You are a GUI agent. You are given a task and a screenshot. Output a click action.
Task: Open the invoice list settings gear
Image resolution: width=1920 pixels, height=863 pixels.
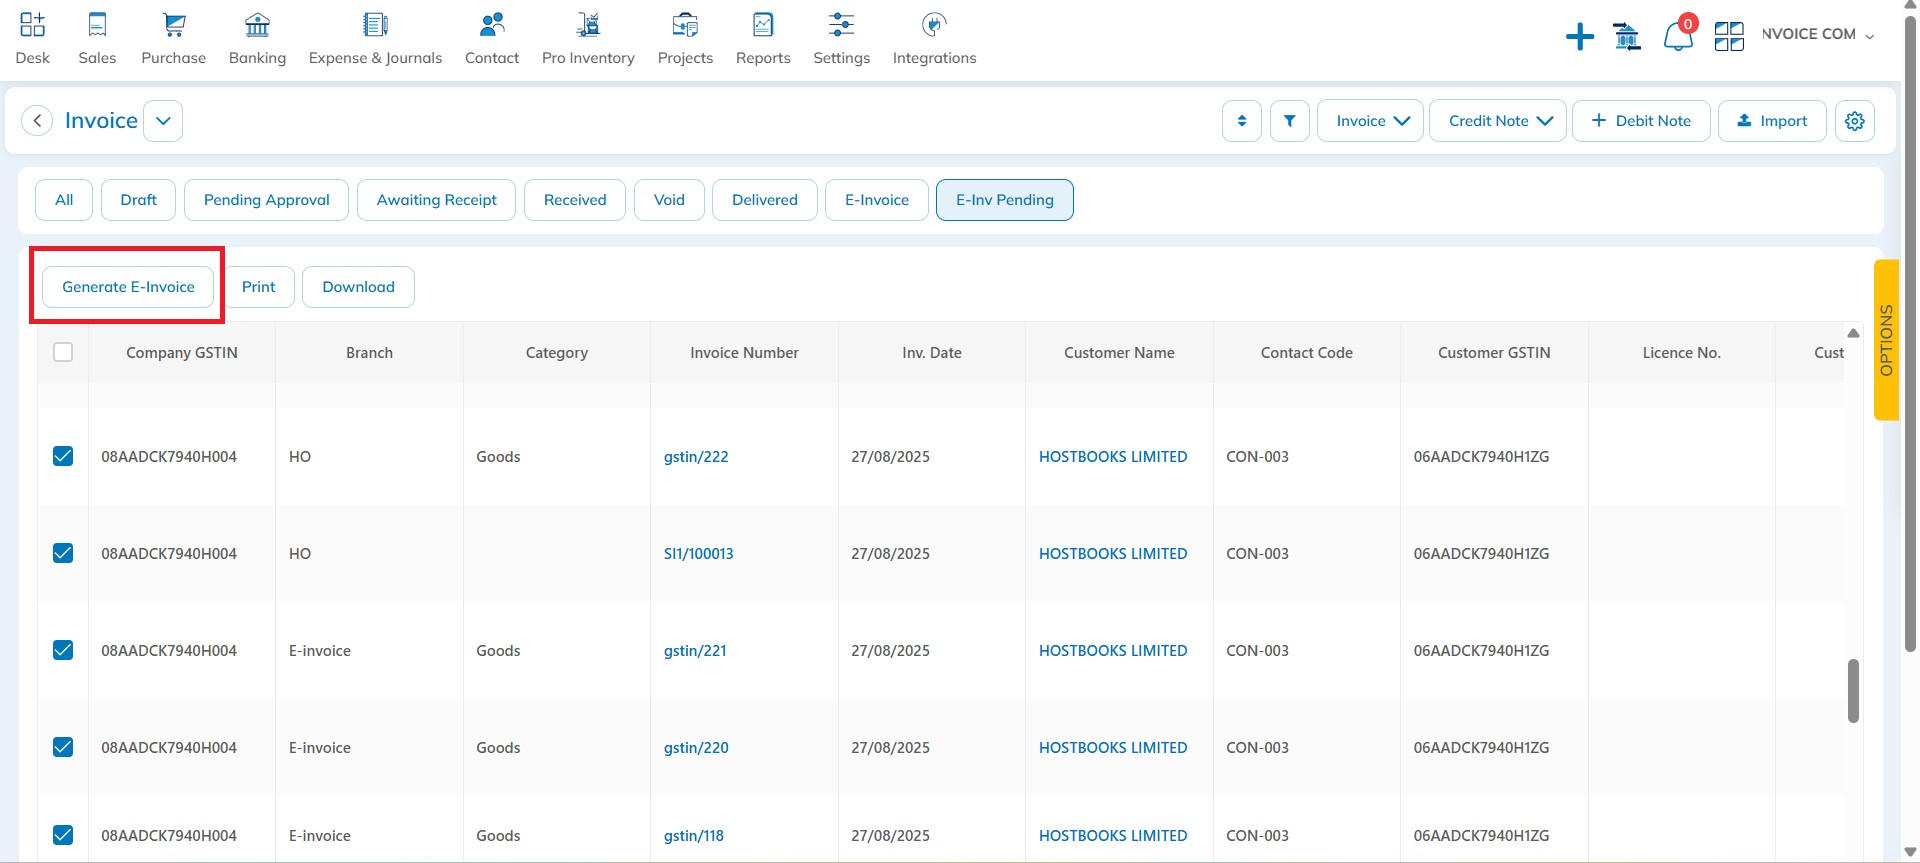[x=1854, y=121]
